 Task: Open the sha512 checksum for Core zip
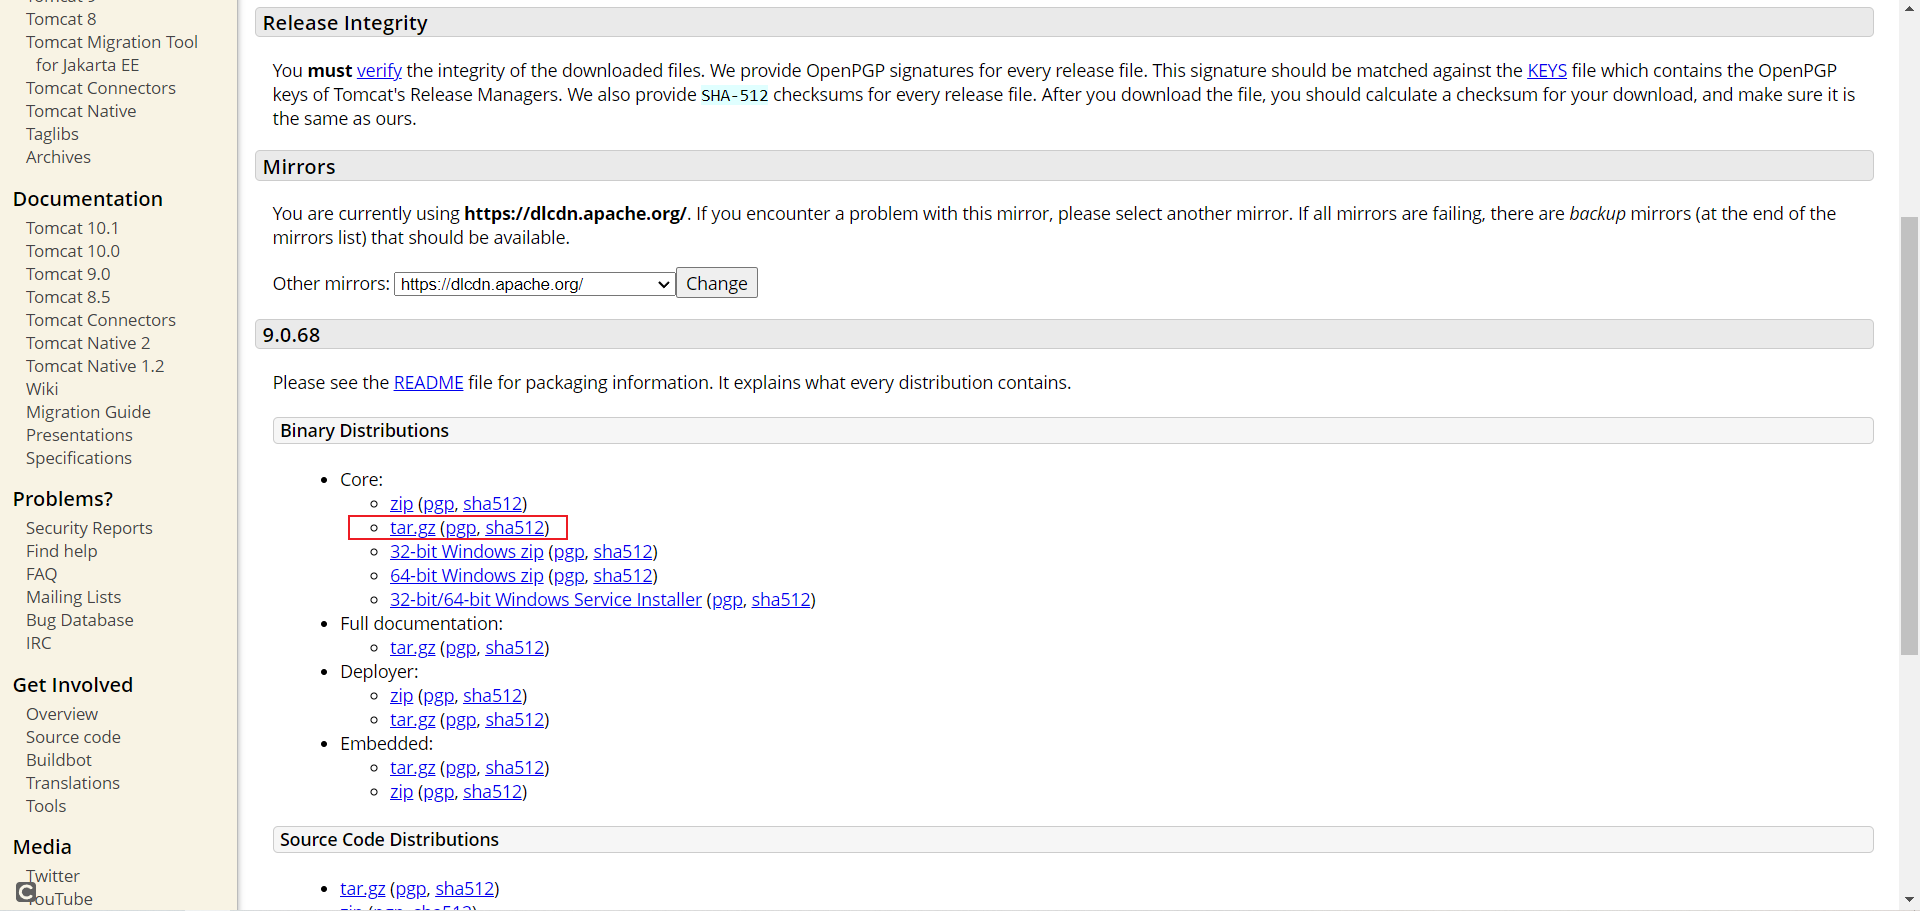pyautogui.click(x=492, y=503)
